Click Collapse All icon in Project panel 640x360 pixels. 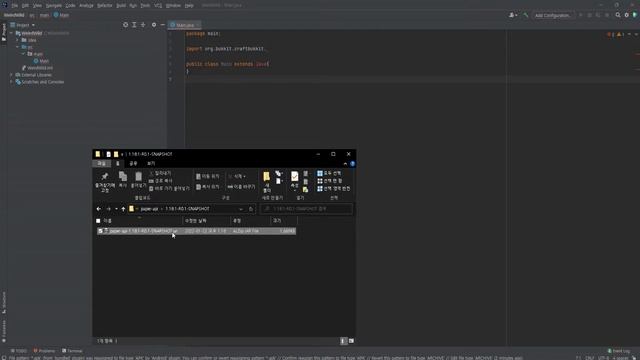click(143, 25)
